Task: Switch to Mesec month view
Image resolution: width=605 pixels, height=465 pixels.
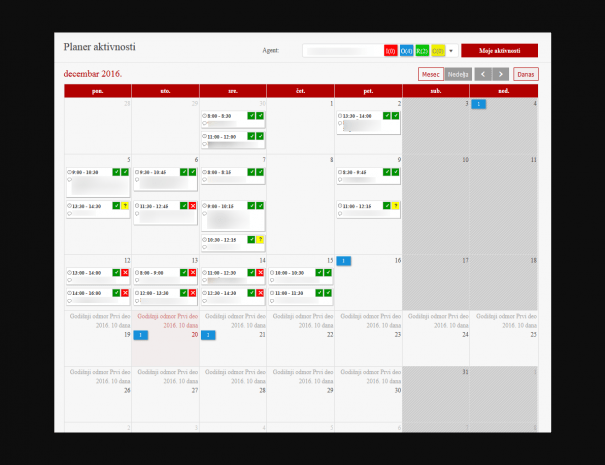Action: 430,74
